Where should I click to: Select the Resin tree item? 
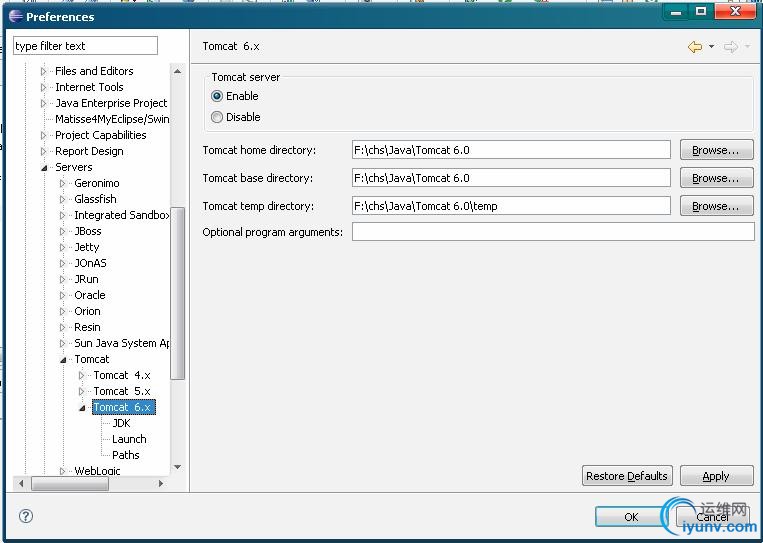tap(87, 327)
